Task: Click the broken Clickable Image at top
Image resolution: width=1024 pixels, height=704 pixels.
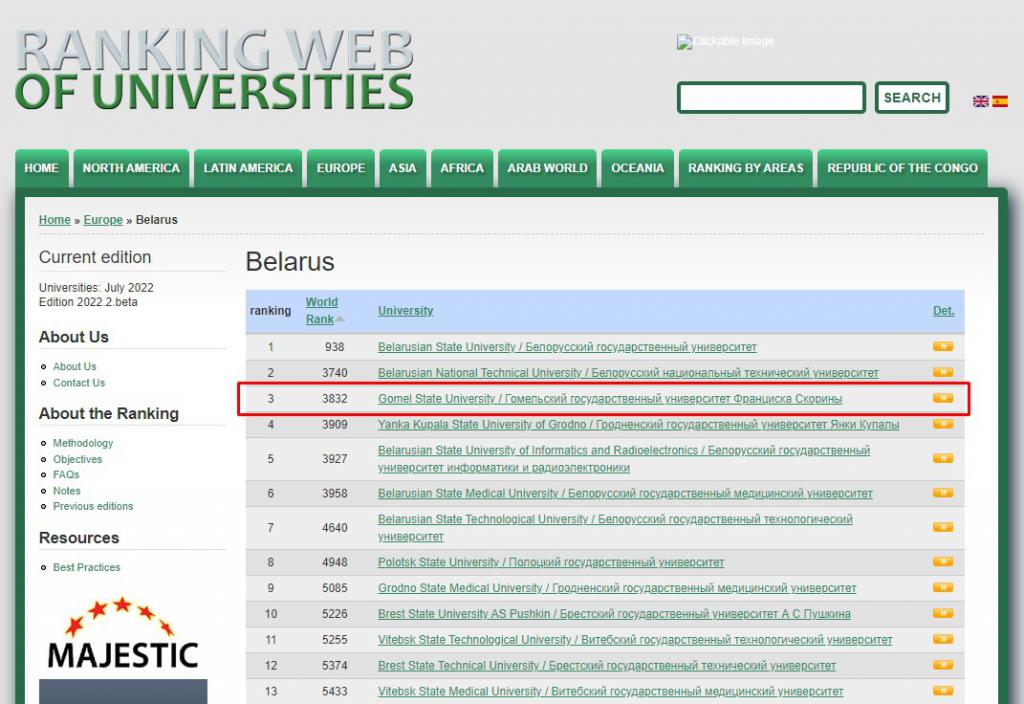Action: click(725, 42)
